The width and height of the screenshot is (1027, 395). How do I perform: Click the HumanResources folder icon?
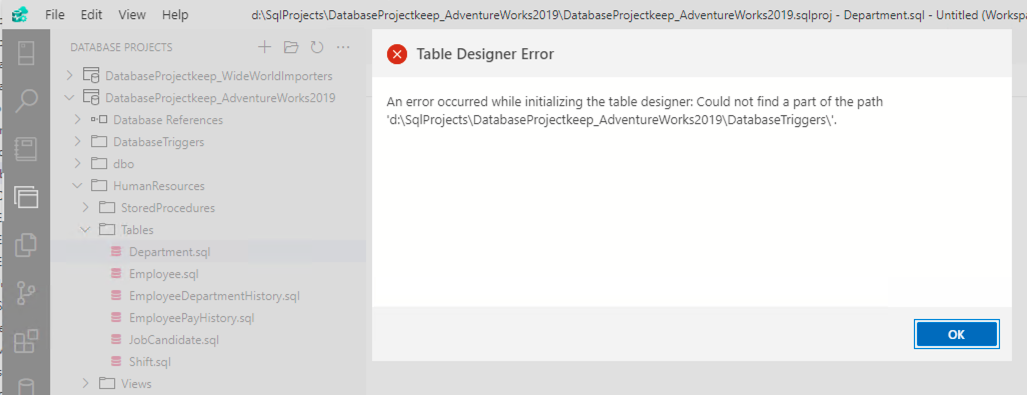99,186
